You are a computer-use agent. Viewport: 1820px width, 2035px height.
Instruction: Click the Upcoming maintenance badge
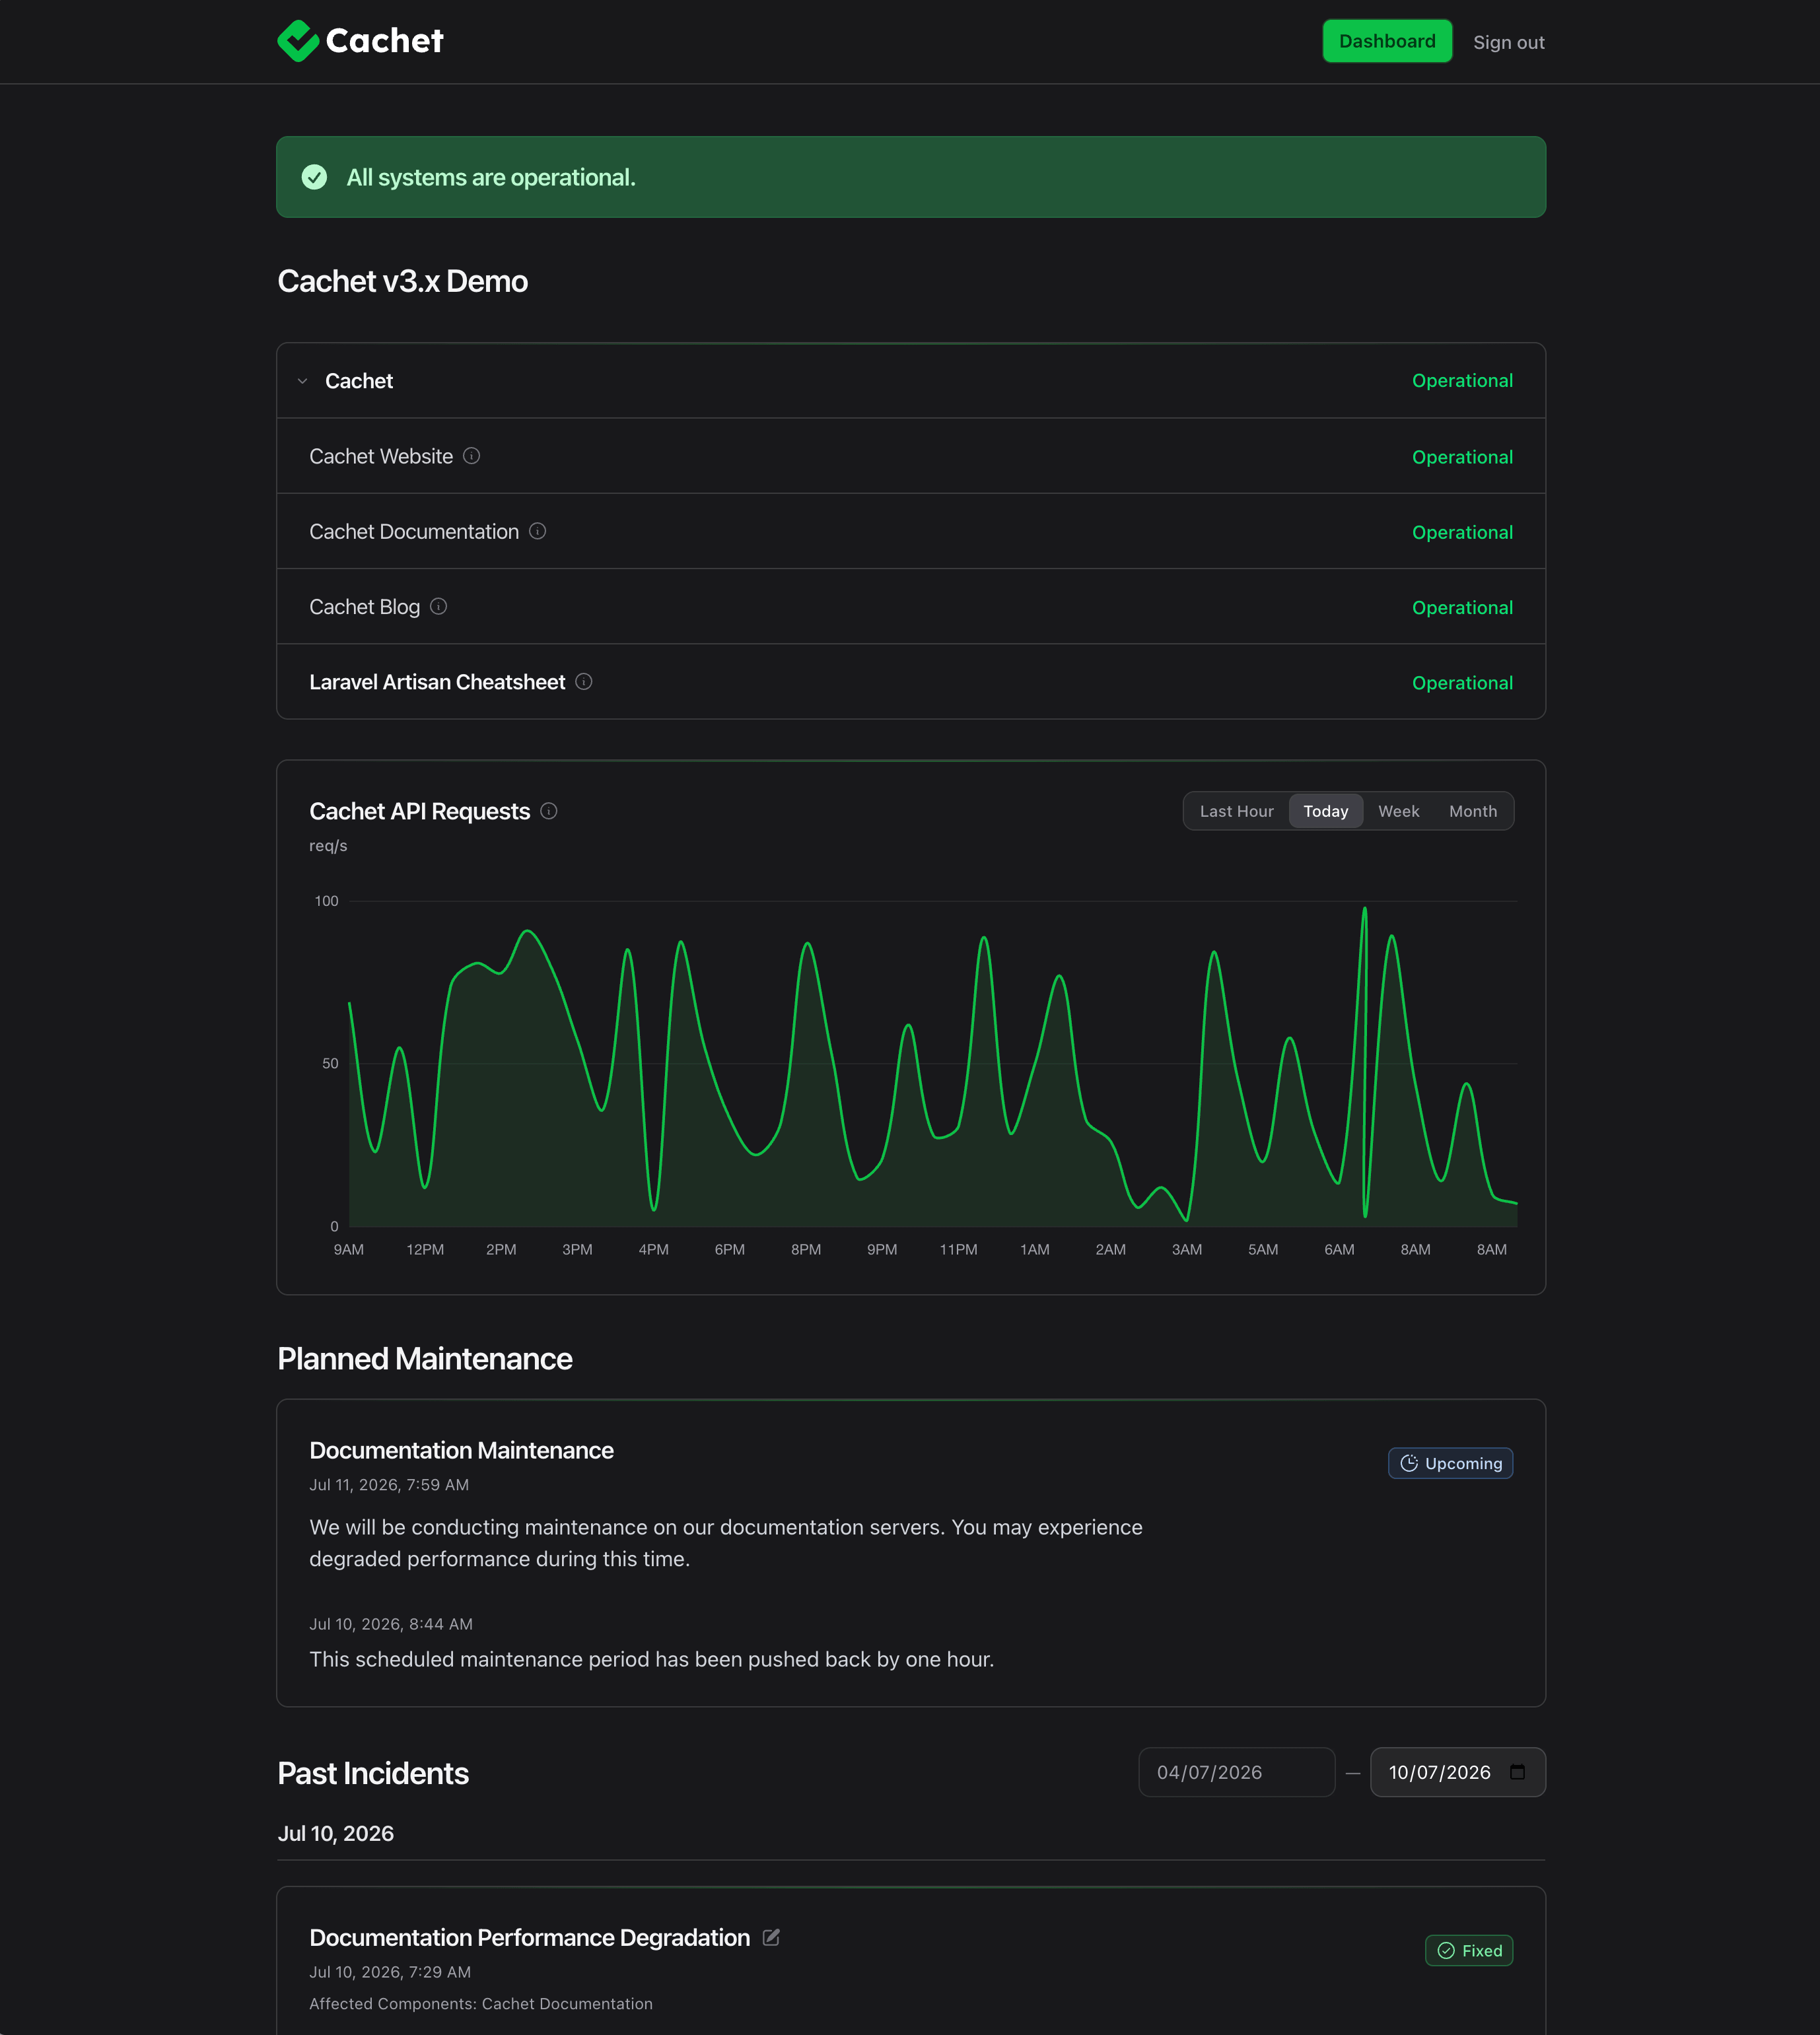tap(1450, 1463)
